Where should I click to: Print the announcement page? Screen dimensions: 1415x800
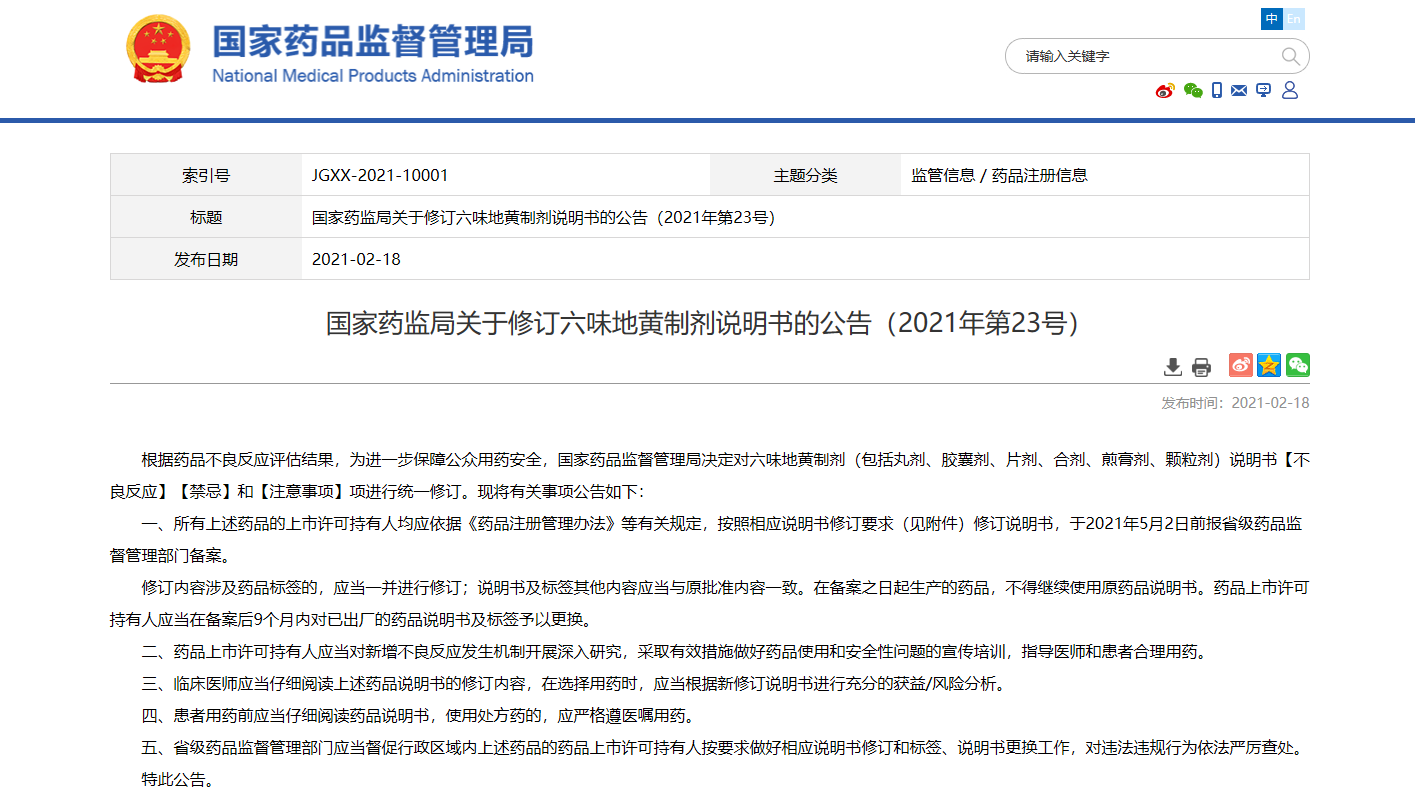pyautogui.click(x=1200, y=366)
